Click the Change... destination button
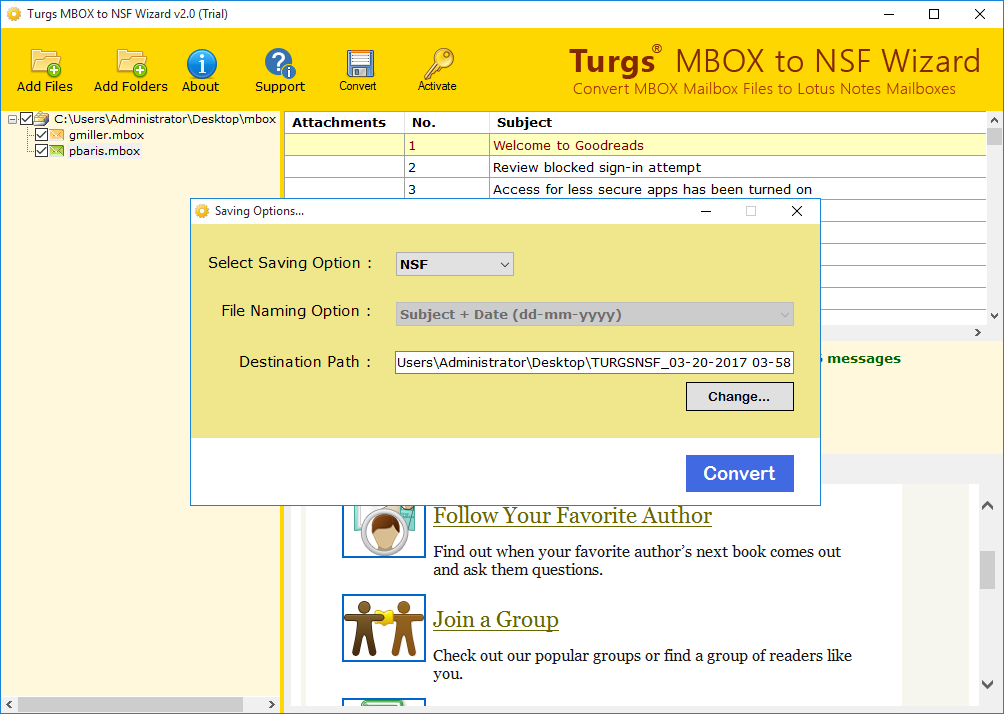Image resolution: width=1004 pixels, height=714 pixels. tap(740, 396)
